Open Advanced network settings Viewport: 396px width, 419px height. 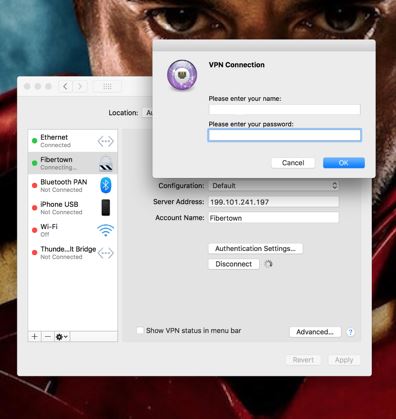click(x=315, y=332)
